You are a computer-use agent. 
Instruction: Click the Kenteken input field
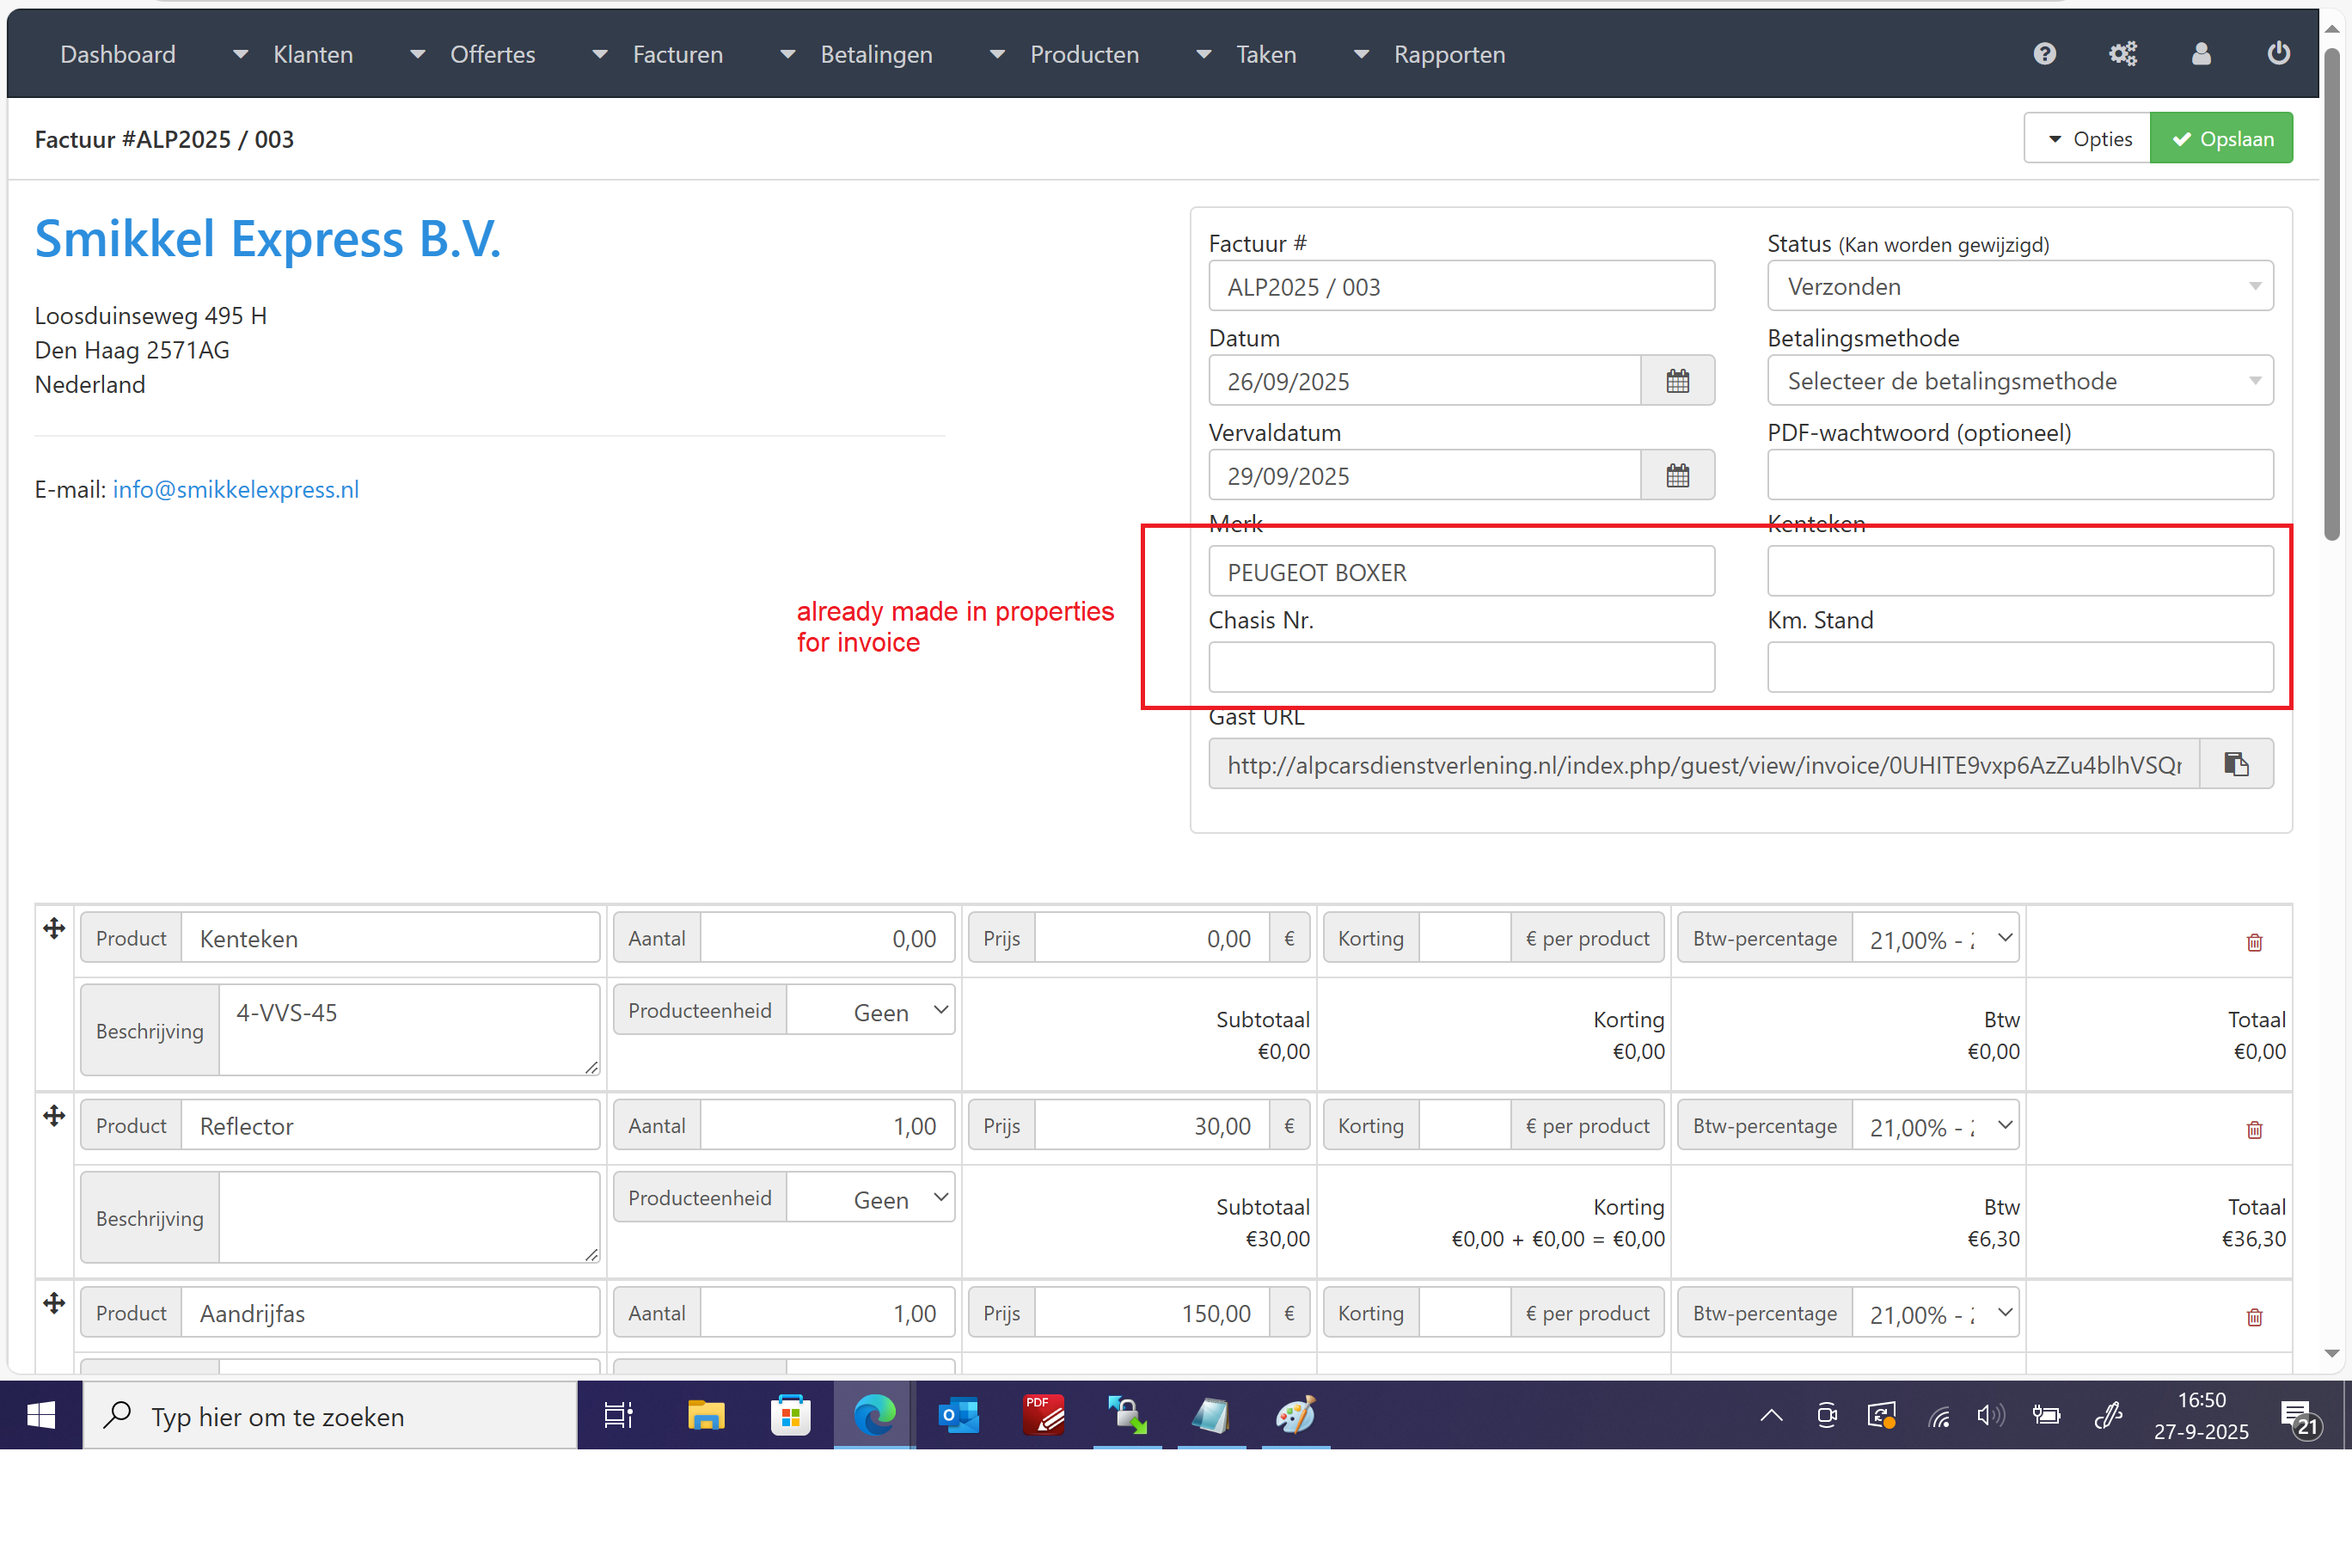pyautogui.click(x=2019, y=572)
